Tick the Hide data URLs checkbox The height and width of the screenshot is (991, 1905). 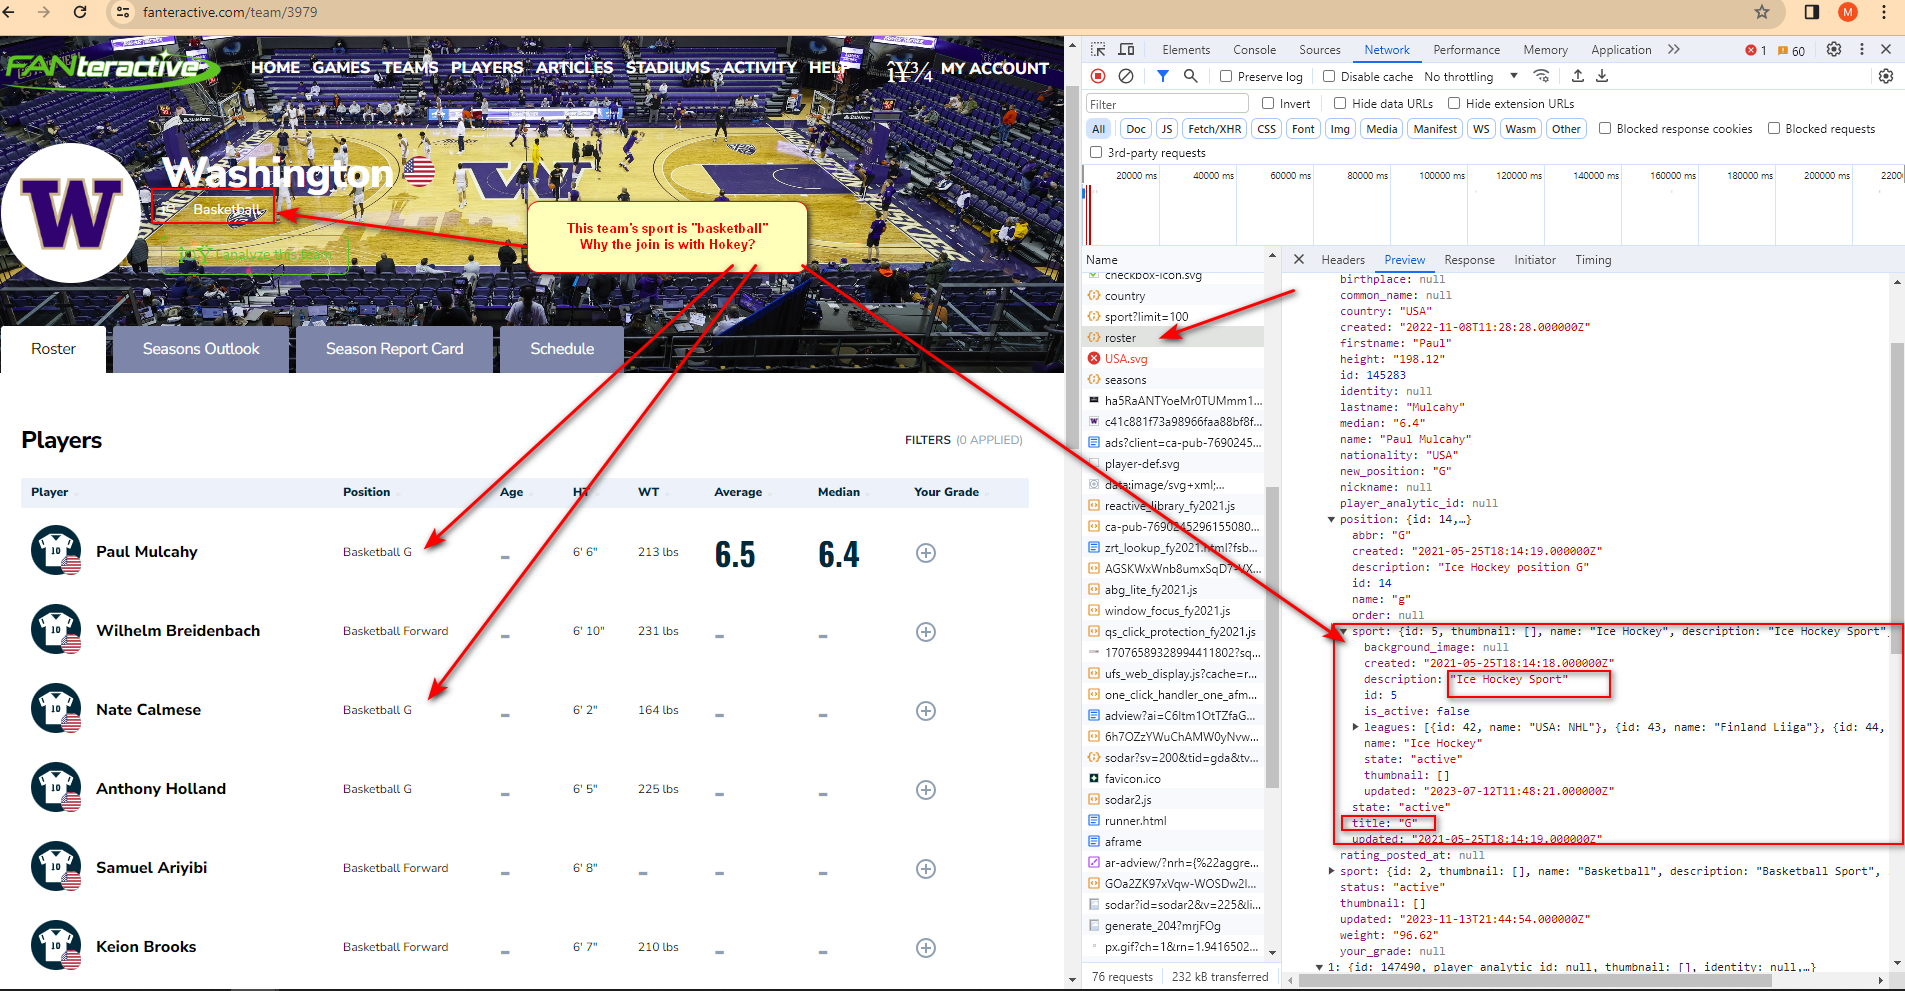(1340, 103)
